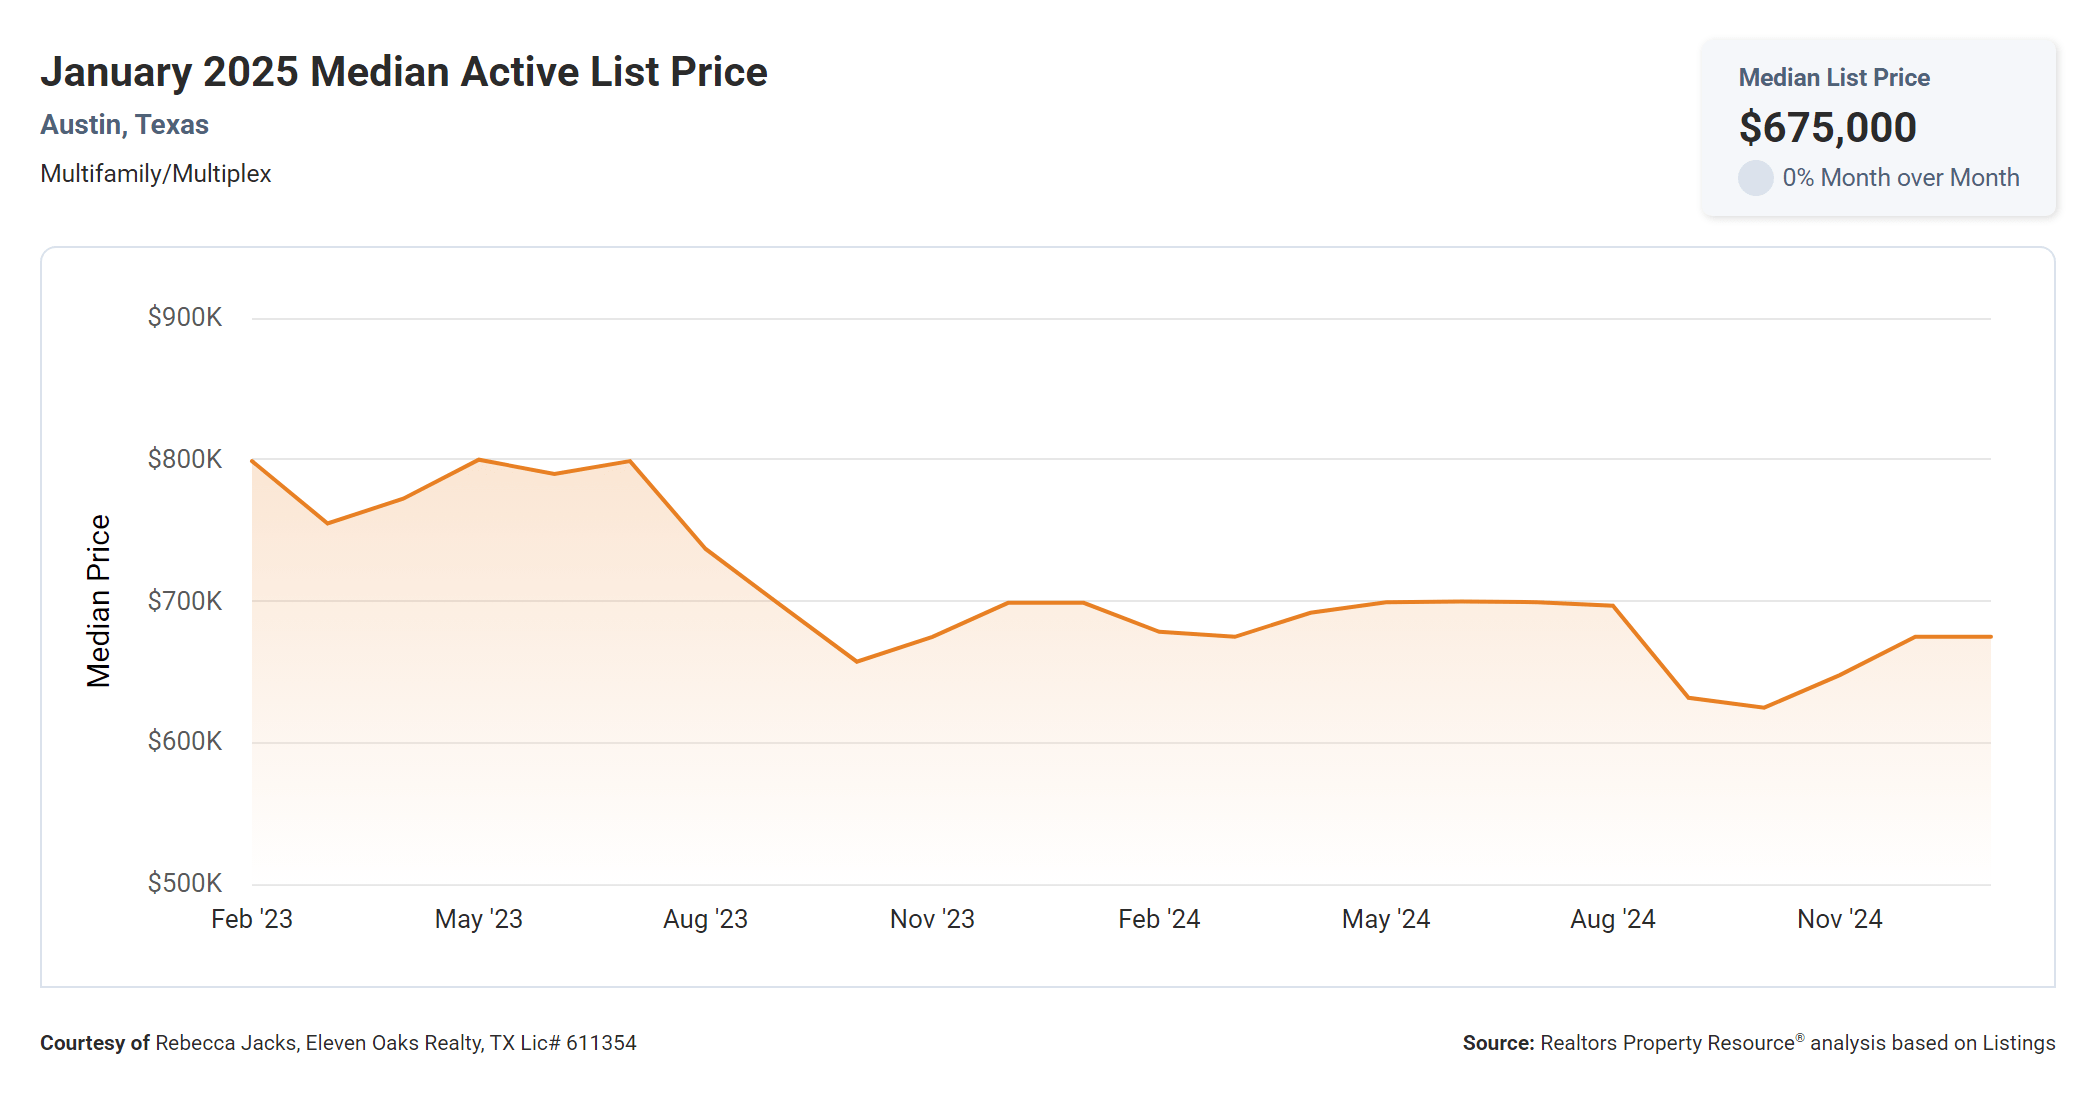Click the "Multifamily/Multiplex" property type label

(x=156, y=174)
